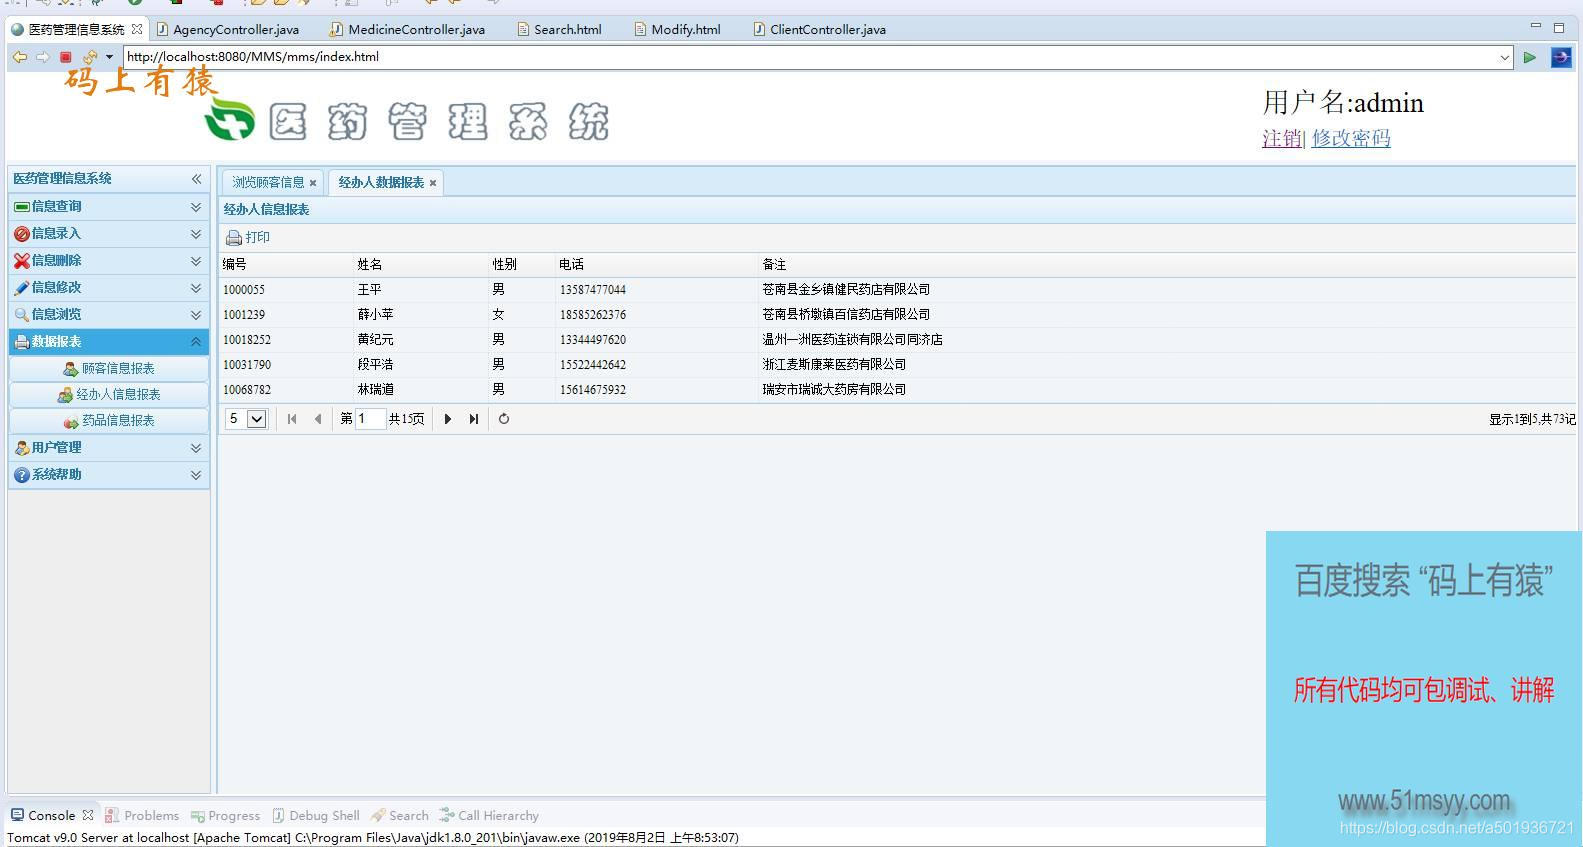Click phone number 13344497620

coord(592,340)
